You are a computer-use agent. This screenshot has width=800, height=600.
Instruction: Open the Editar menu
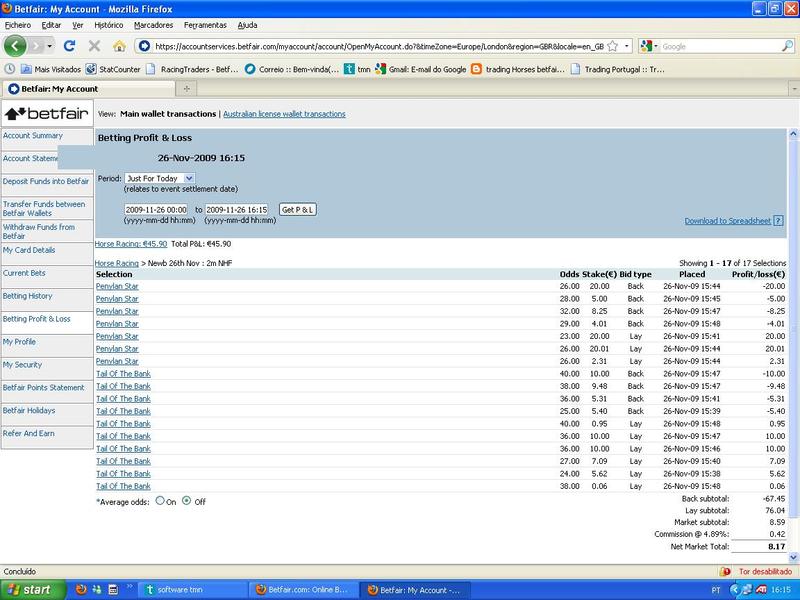pos(51,25)
